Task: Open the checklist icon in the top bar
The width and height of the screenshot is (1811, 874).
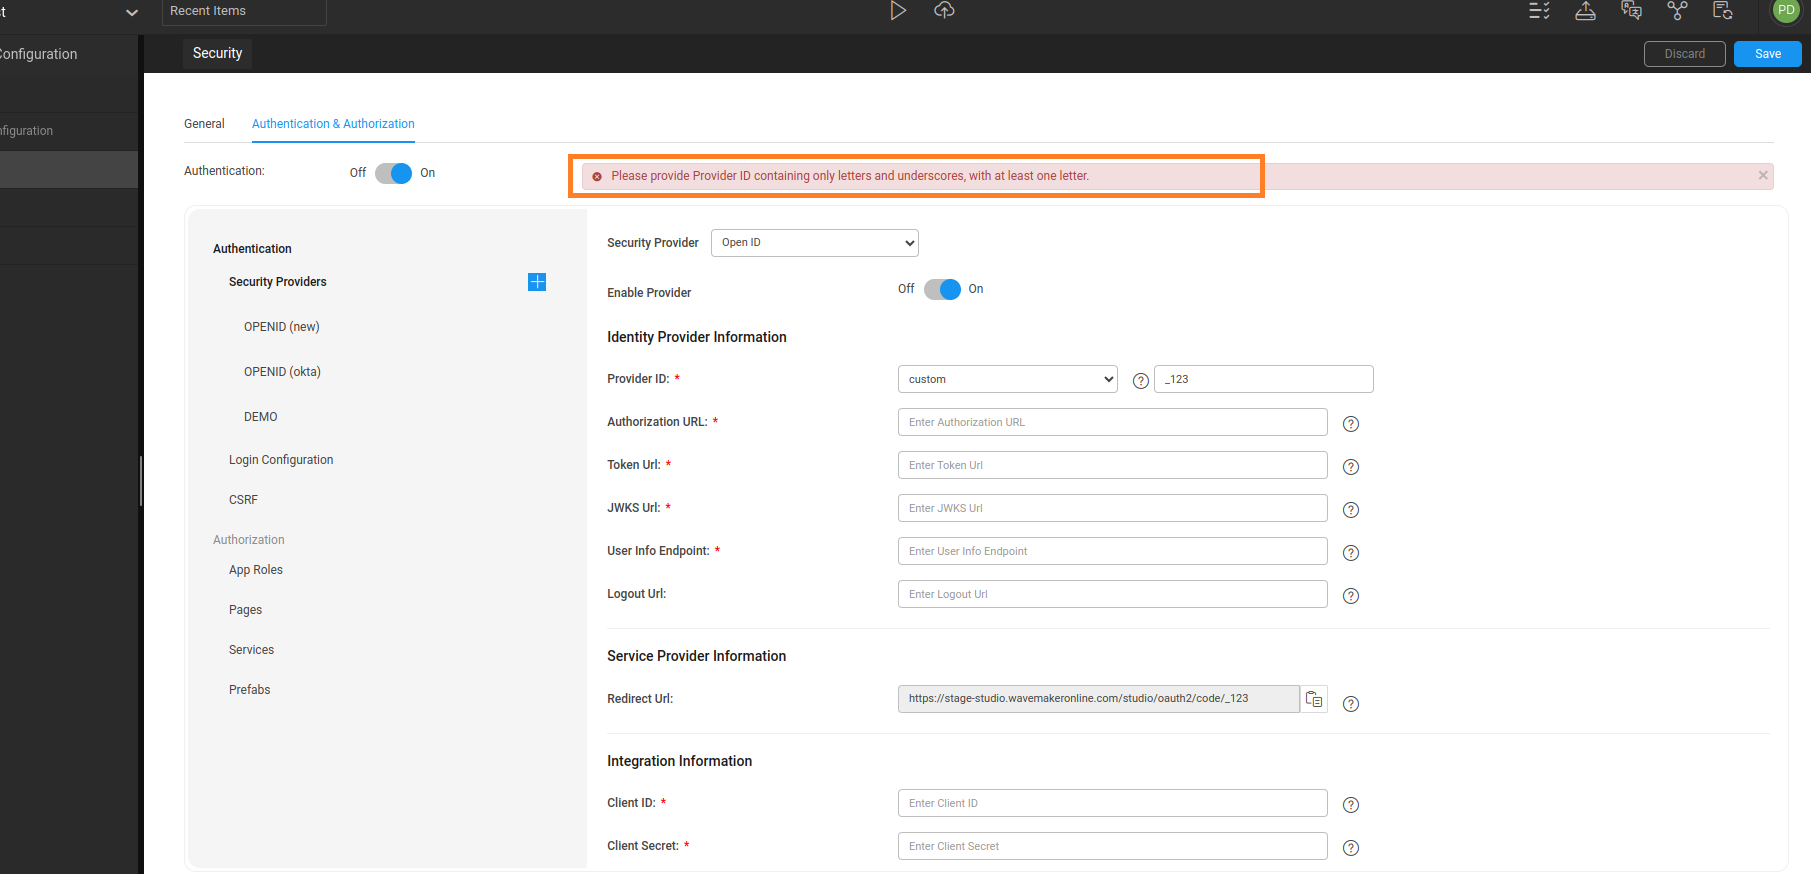Action: [x=1539, y=11]
